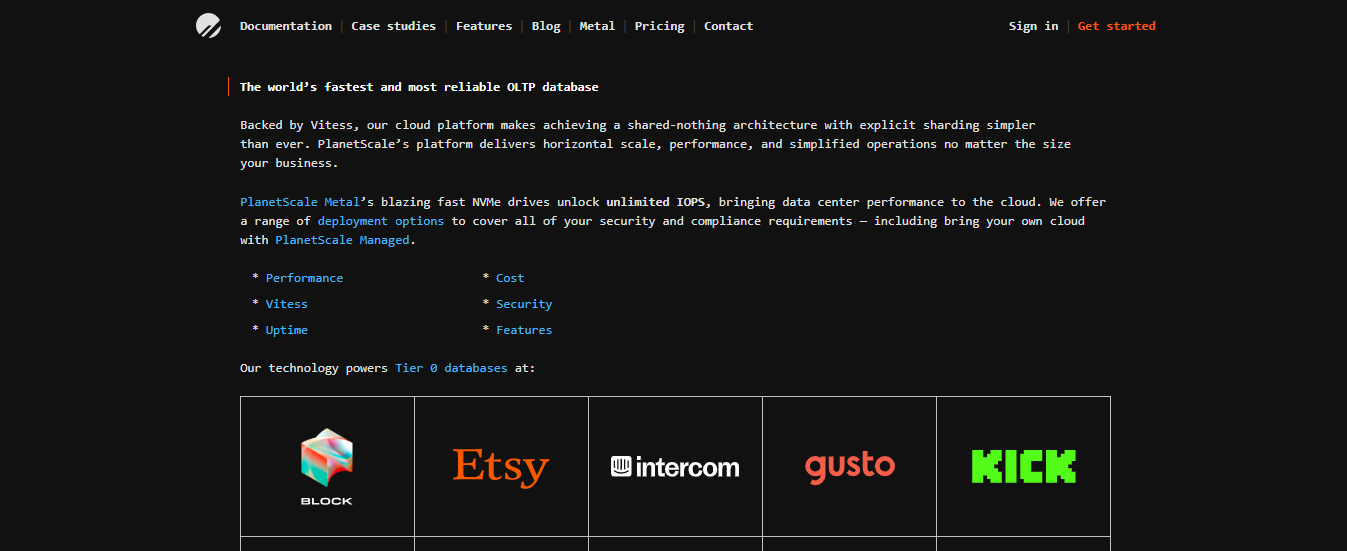Click the Intercom logo
The width and height of the screenshot is (1347, 551).
[675, 467]
